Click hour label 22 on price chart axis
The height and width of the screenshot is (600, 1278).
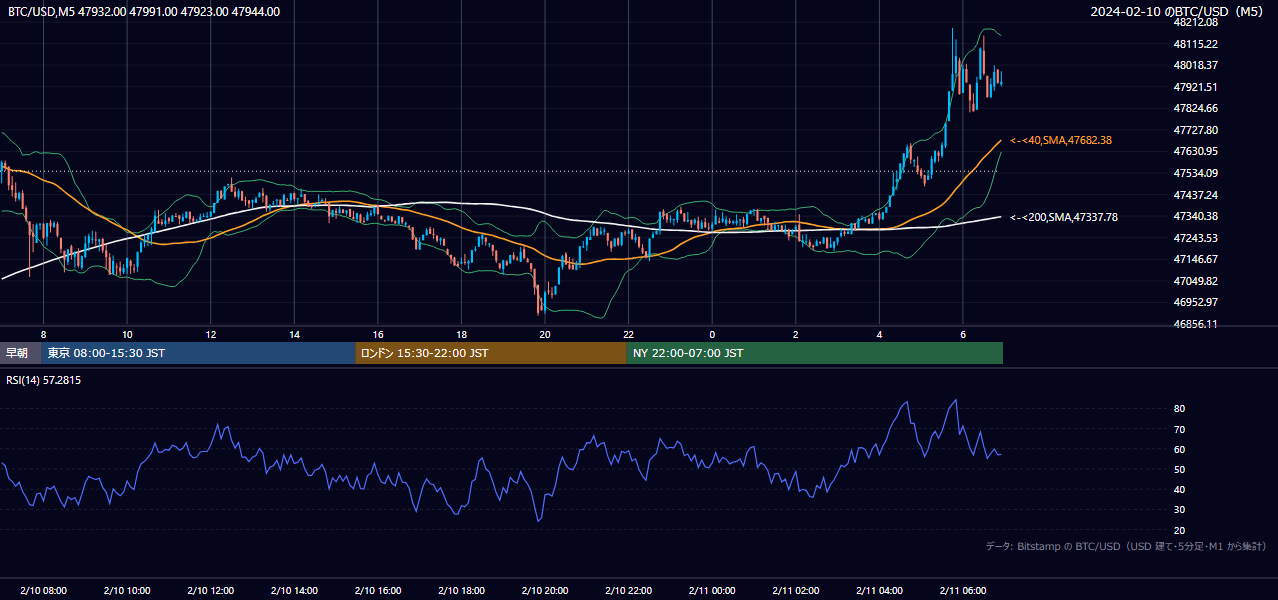628,334
